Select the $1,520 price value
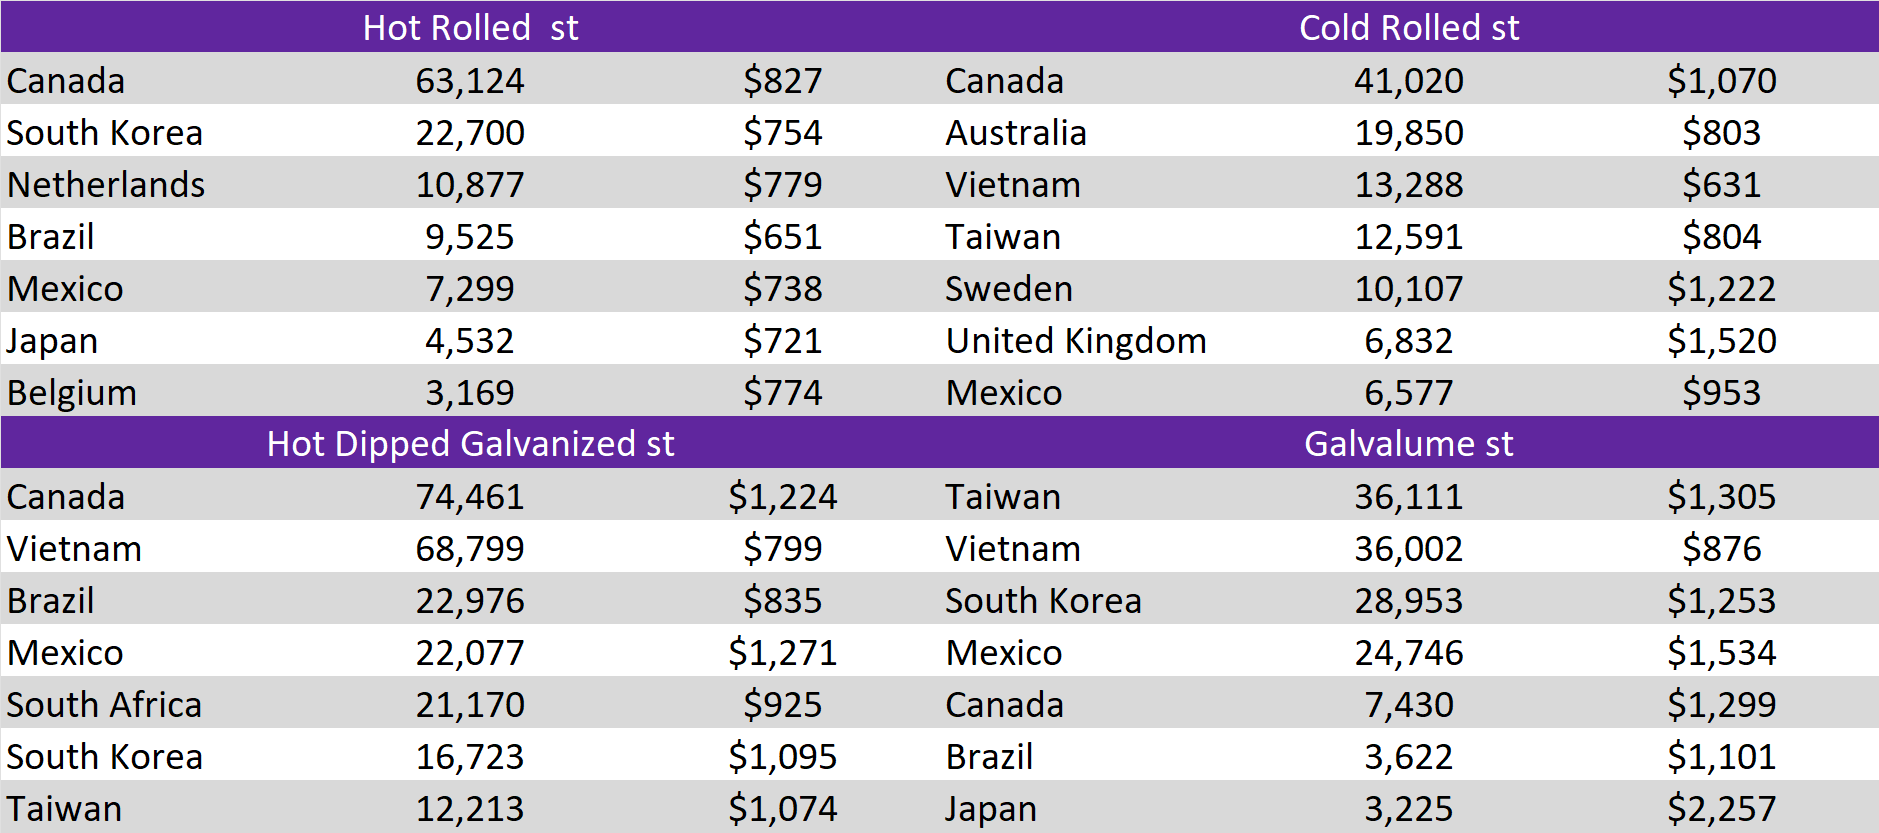1879x833 pixels. (x=1721, y=341)
